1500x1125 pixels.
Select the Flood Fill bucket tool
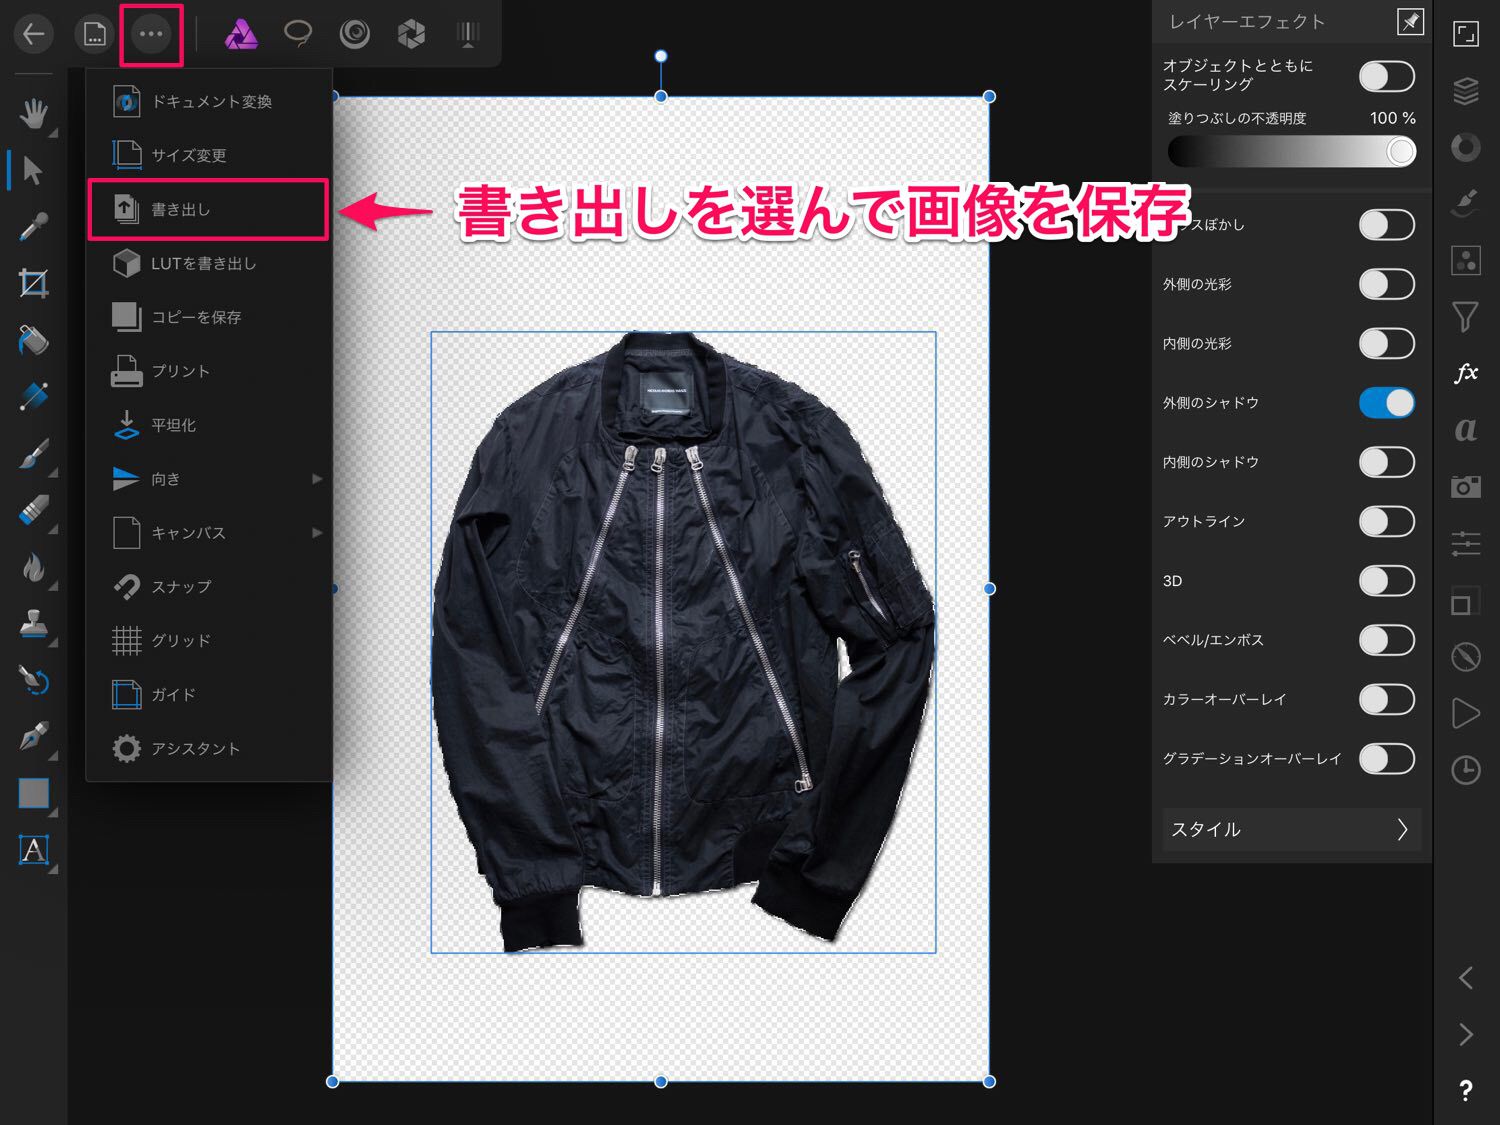(x=33, y=341)
